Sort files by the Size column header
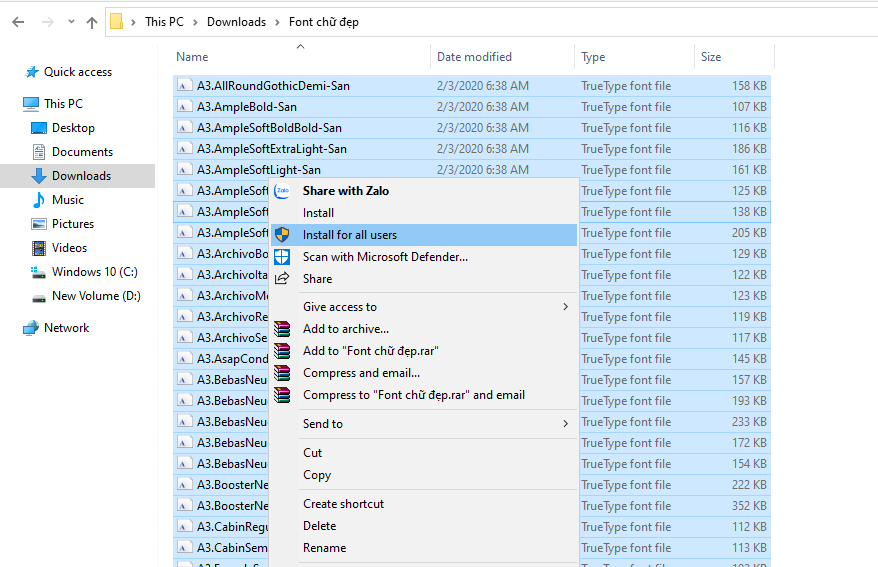 point(711,57)
